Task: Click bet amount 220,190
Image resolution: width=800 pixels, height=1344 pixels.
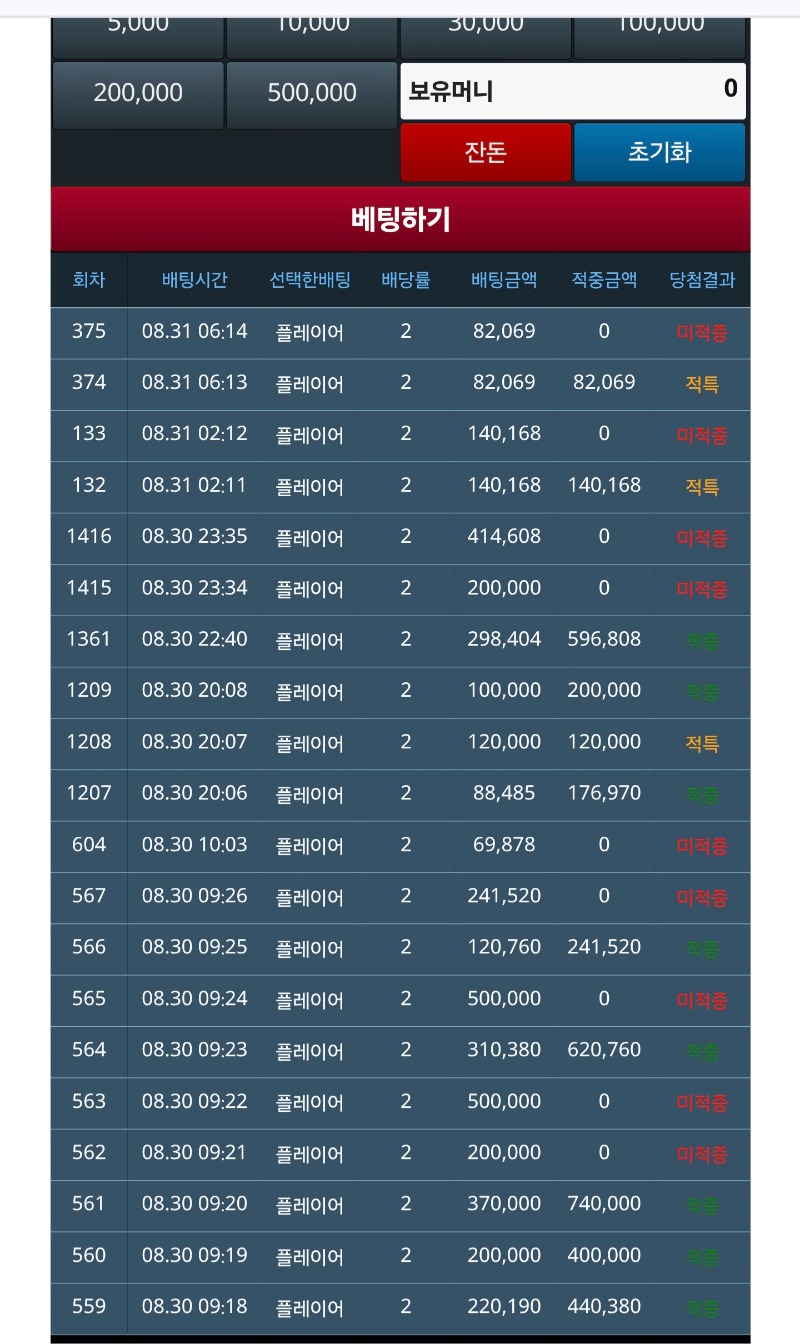Action: click(x=504, y=1306)
